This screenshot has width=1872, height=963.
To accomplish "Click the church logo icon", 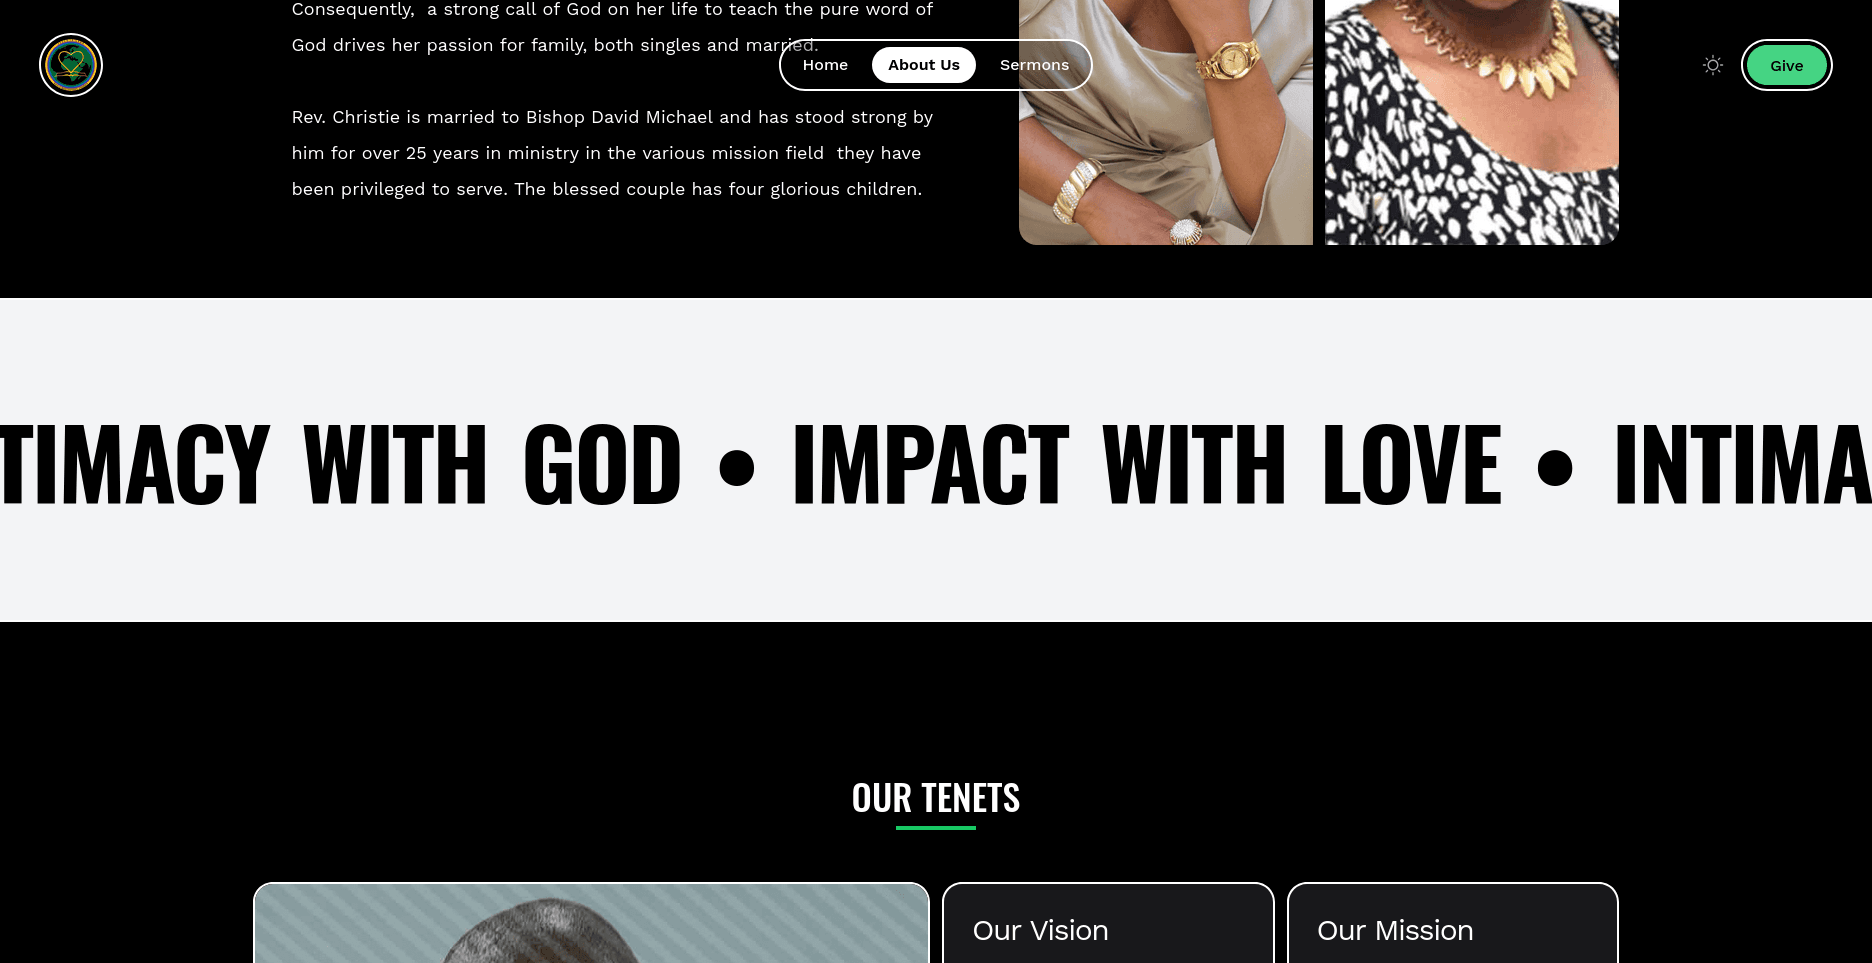I will 71,65.
